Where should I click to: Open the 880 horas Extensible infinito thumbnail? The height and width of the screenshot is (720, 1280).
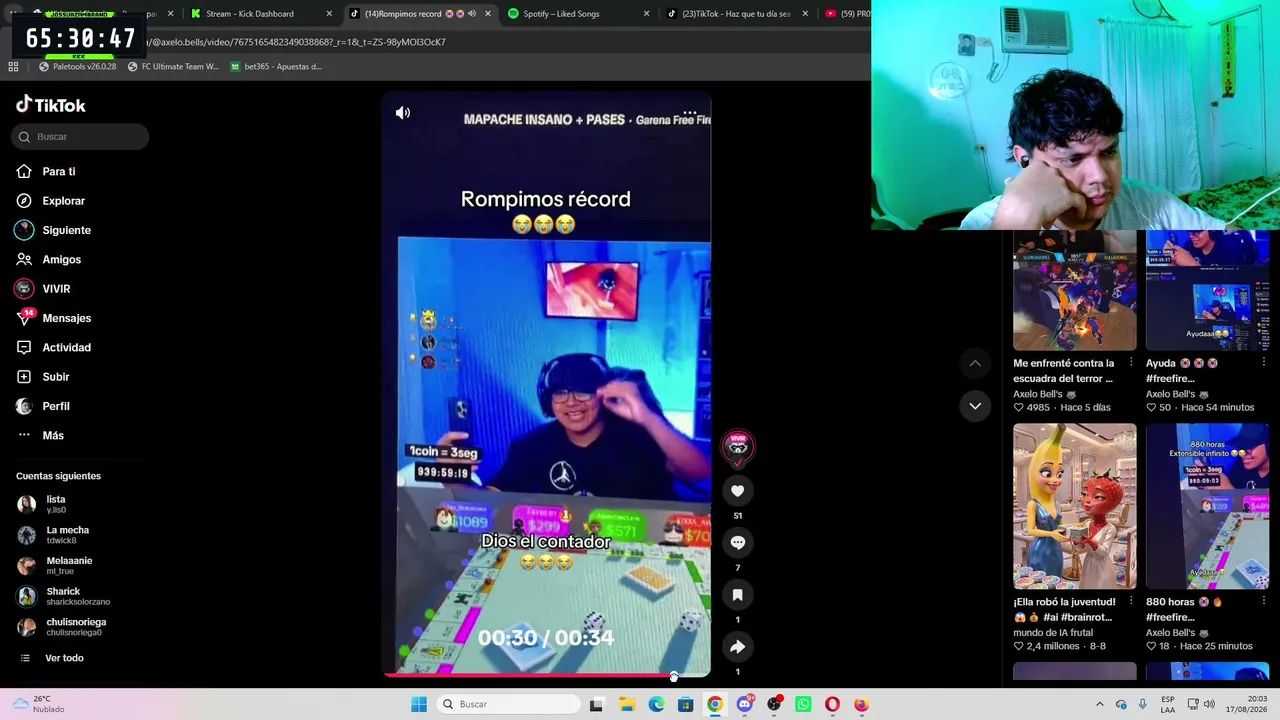1207,506
